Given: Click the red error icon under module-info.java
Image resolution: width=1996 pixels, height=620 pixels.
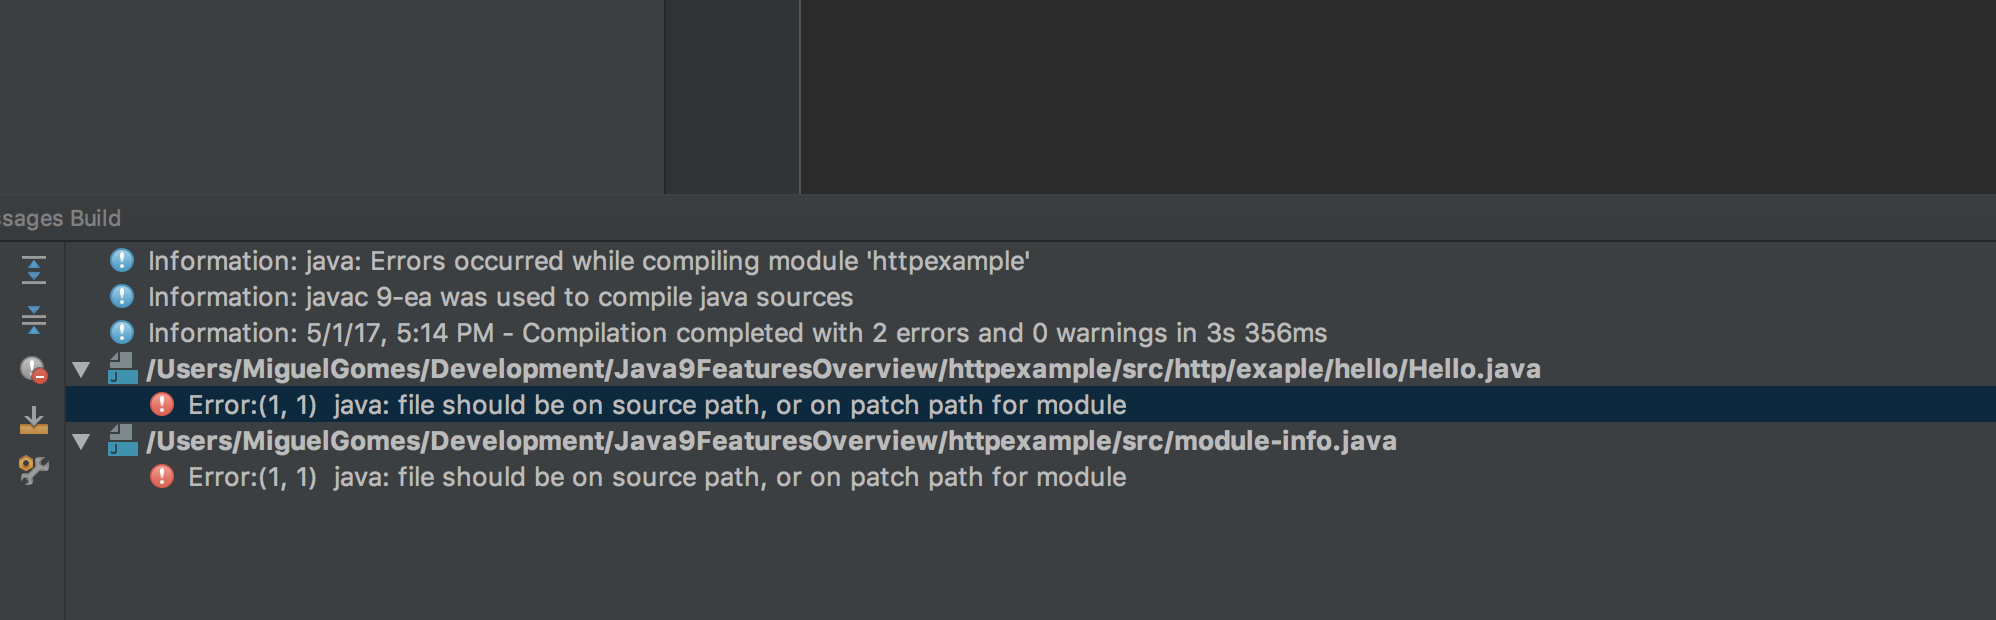Looking at the screenshot, I should pos(162,477).
